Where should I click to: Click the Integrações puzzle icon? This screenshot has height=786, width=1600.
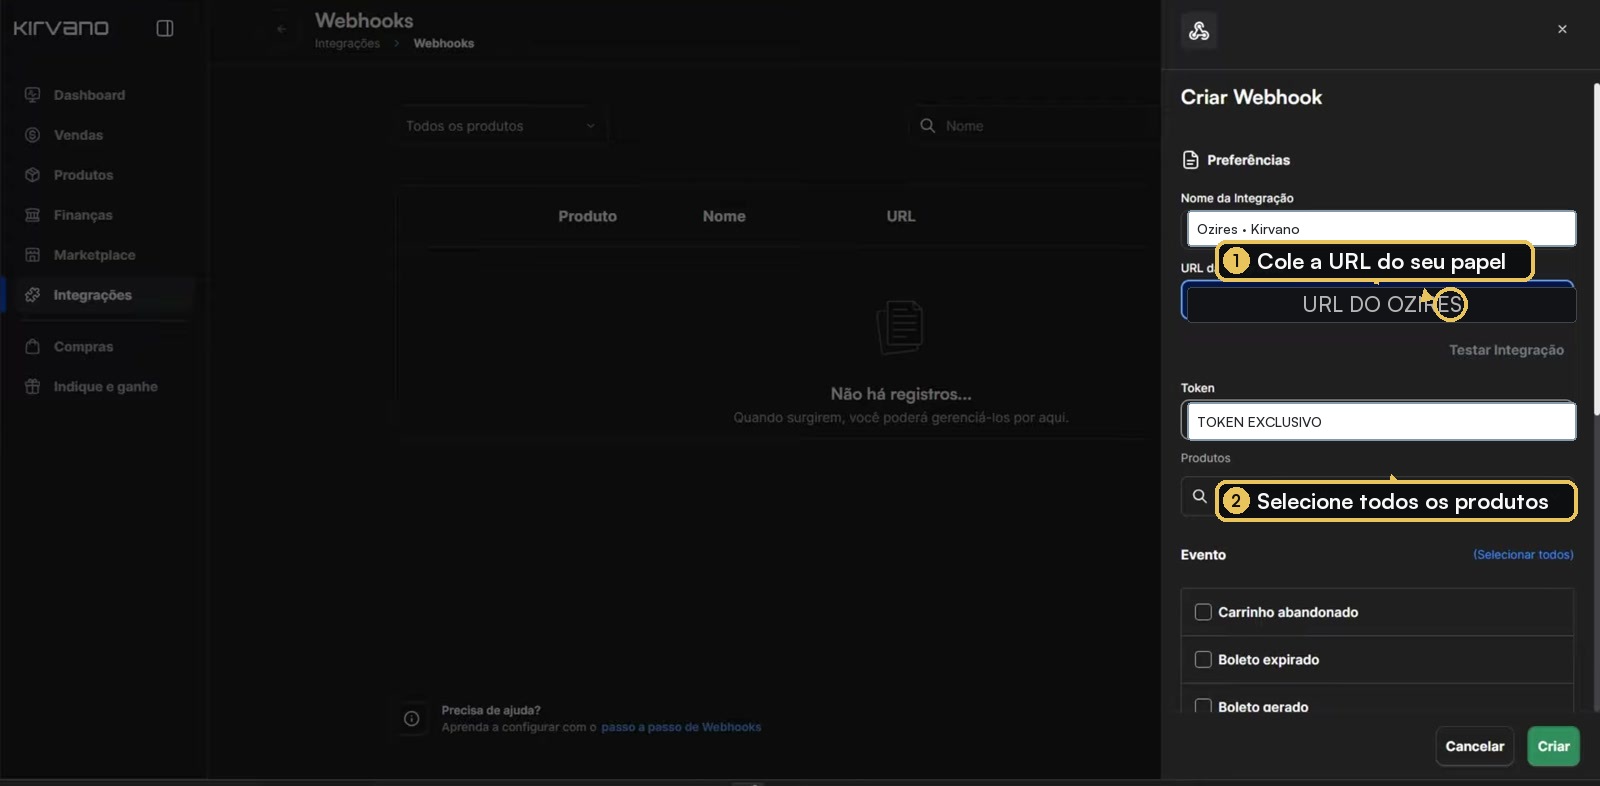(x=33, y=295)
